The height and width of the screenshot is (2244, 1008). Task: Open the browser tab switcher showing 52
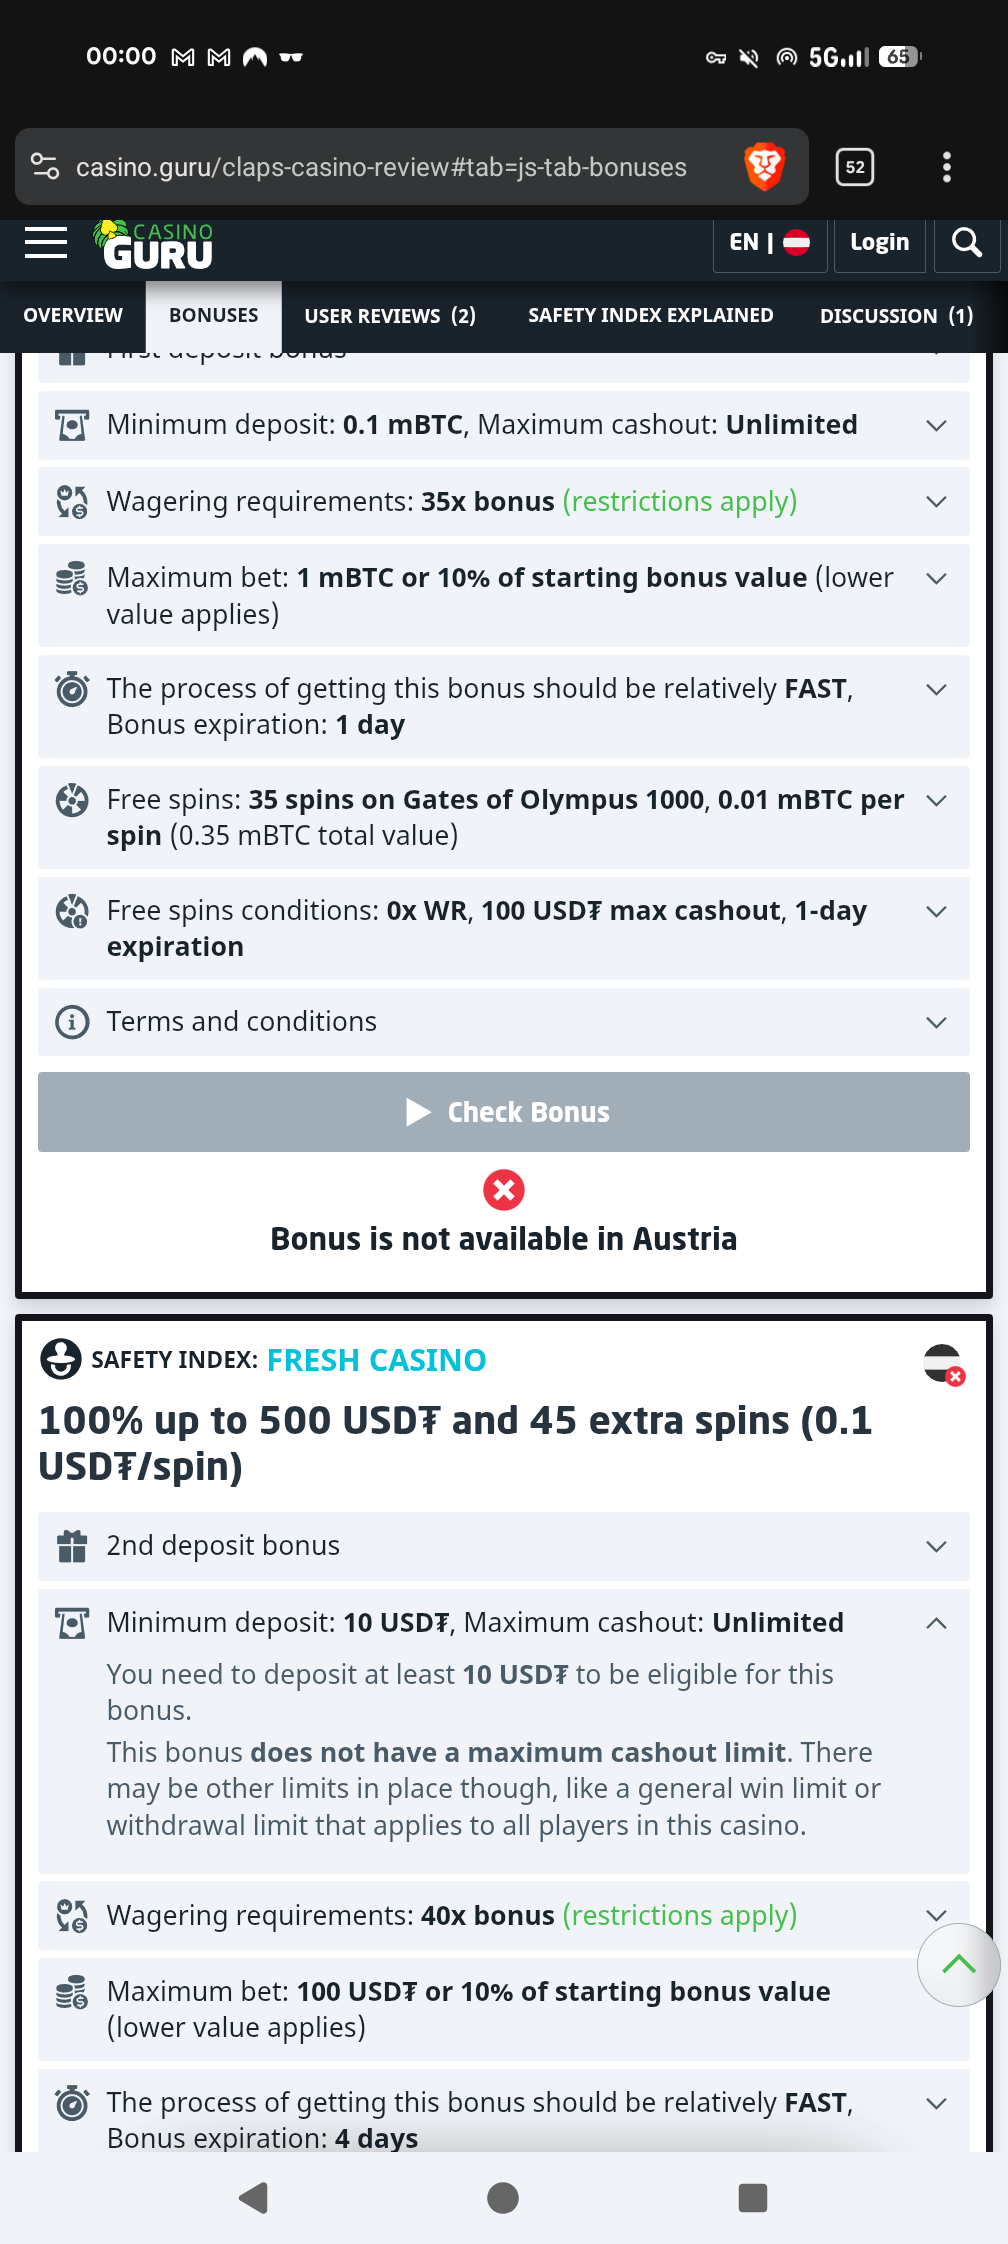[854, 167]
